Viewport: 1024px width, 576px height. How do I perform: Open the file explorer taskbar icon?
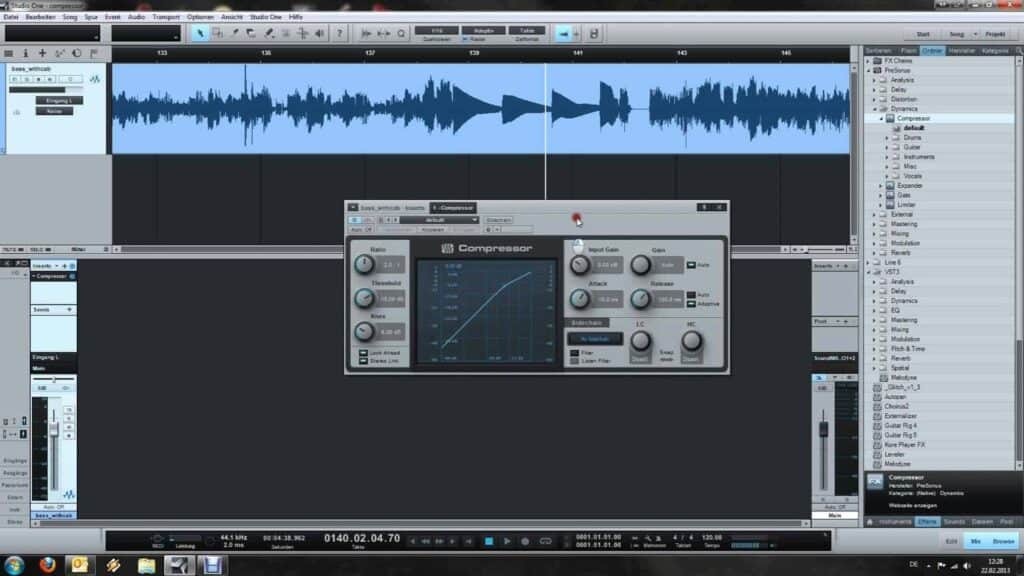[x=146, y=565]
